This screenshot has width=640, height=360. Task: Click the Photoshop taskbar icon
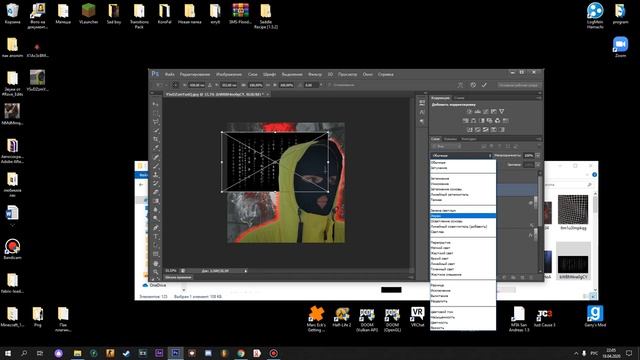(176, 353)
